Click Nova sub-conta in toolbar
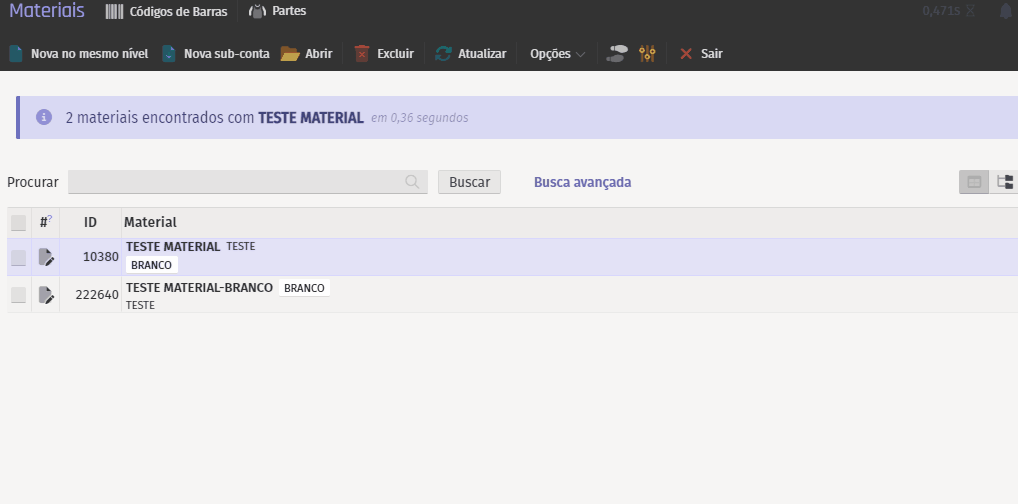 click(x=216, y=54)
